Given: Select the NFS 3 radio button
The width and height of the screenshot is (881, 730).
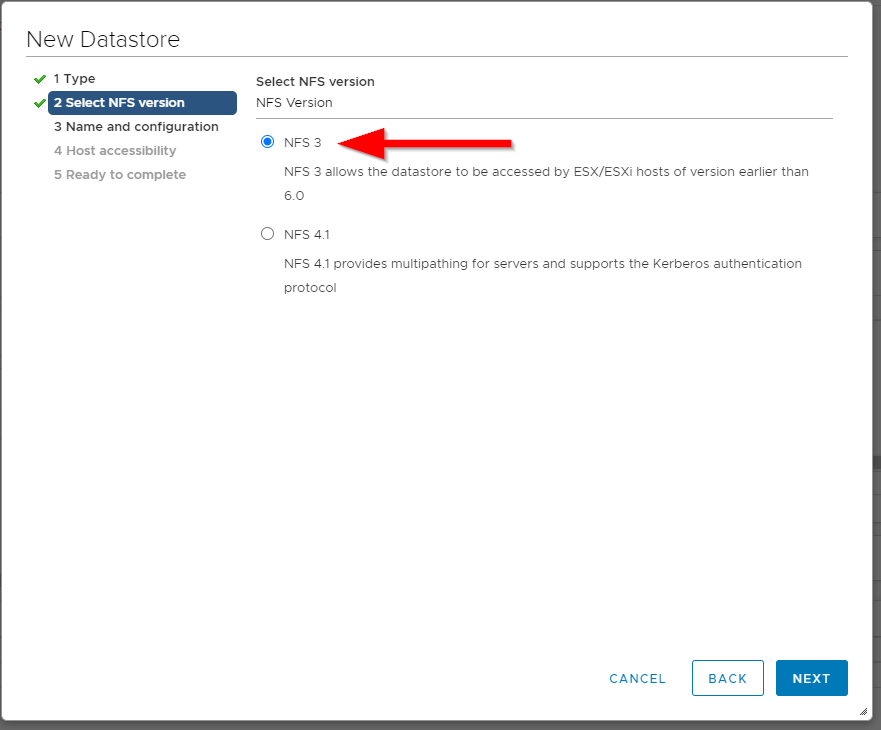Looking at the screenshot, I should pyautogui.click(x=267, y=142).
